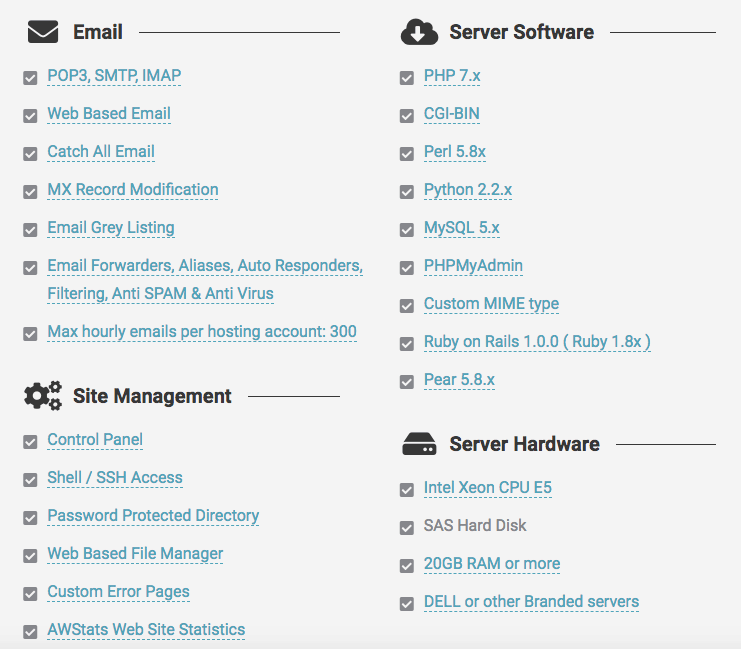This screenshot has height=649, width=741.
Task: Toggle checkbox beside MX Record Modification
Action: (30, 192)
